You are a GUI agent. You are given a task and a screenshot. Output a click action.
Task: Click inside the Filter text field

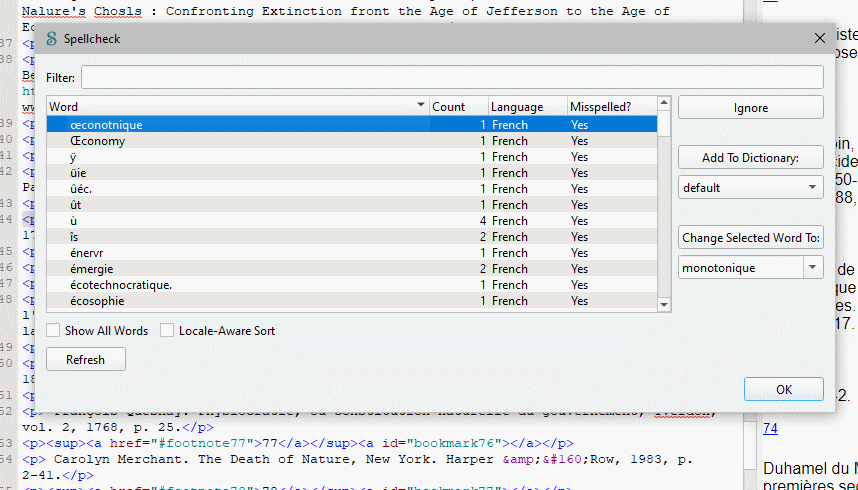point(452,78)
